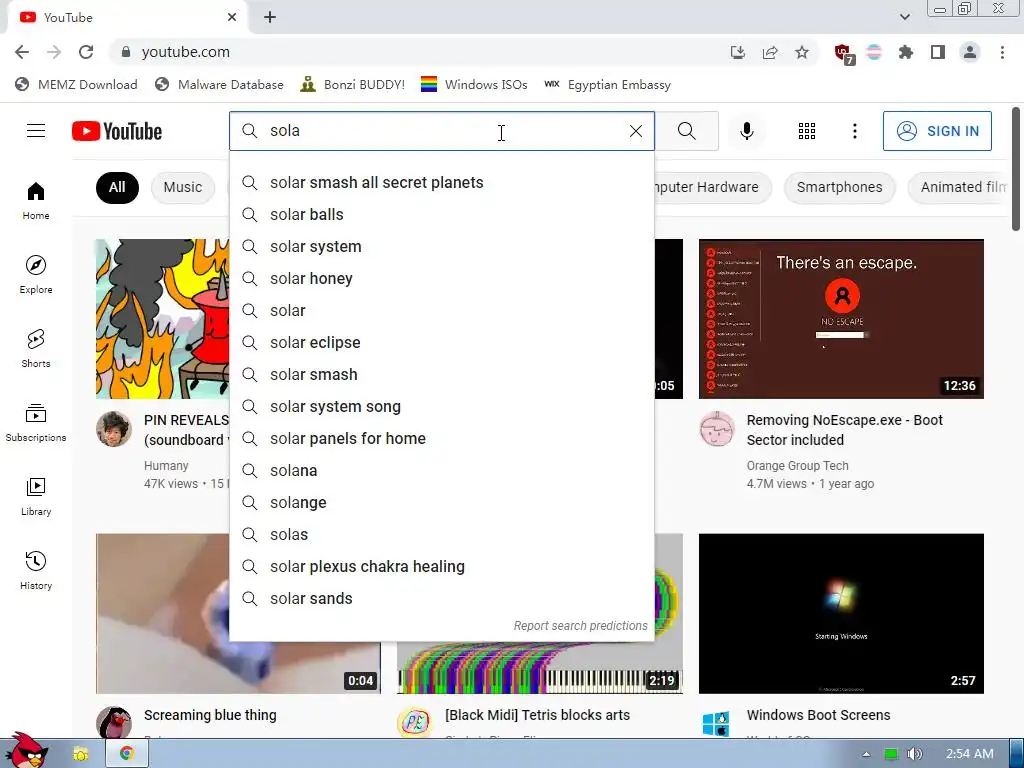Go to Home in the sidebar
Viewport: 1024px width, 768px height.
click(36, 201)
